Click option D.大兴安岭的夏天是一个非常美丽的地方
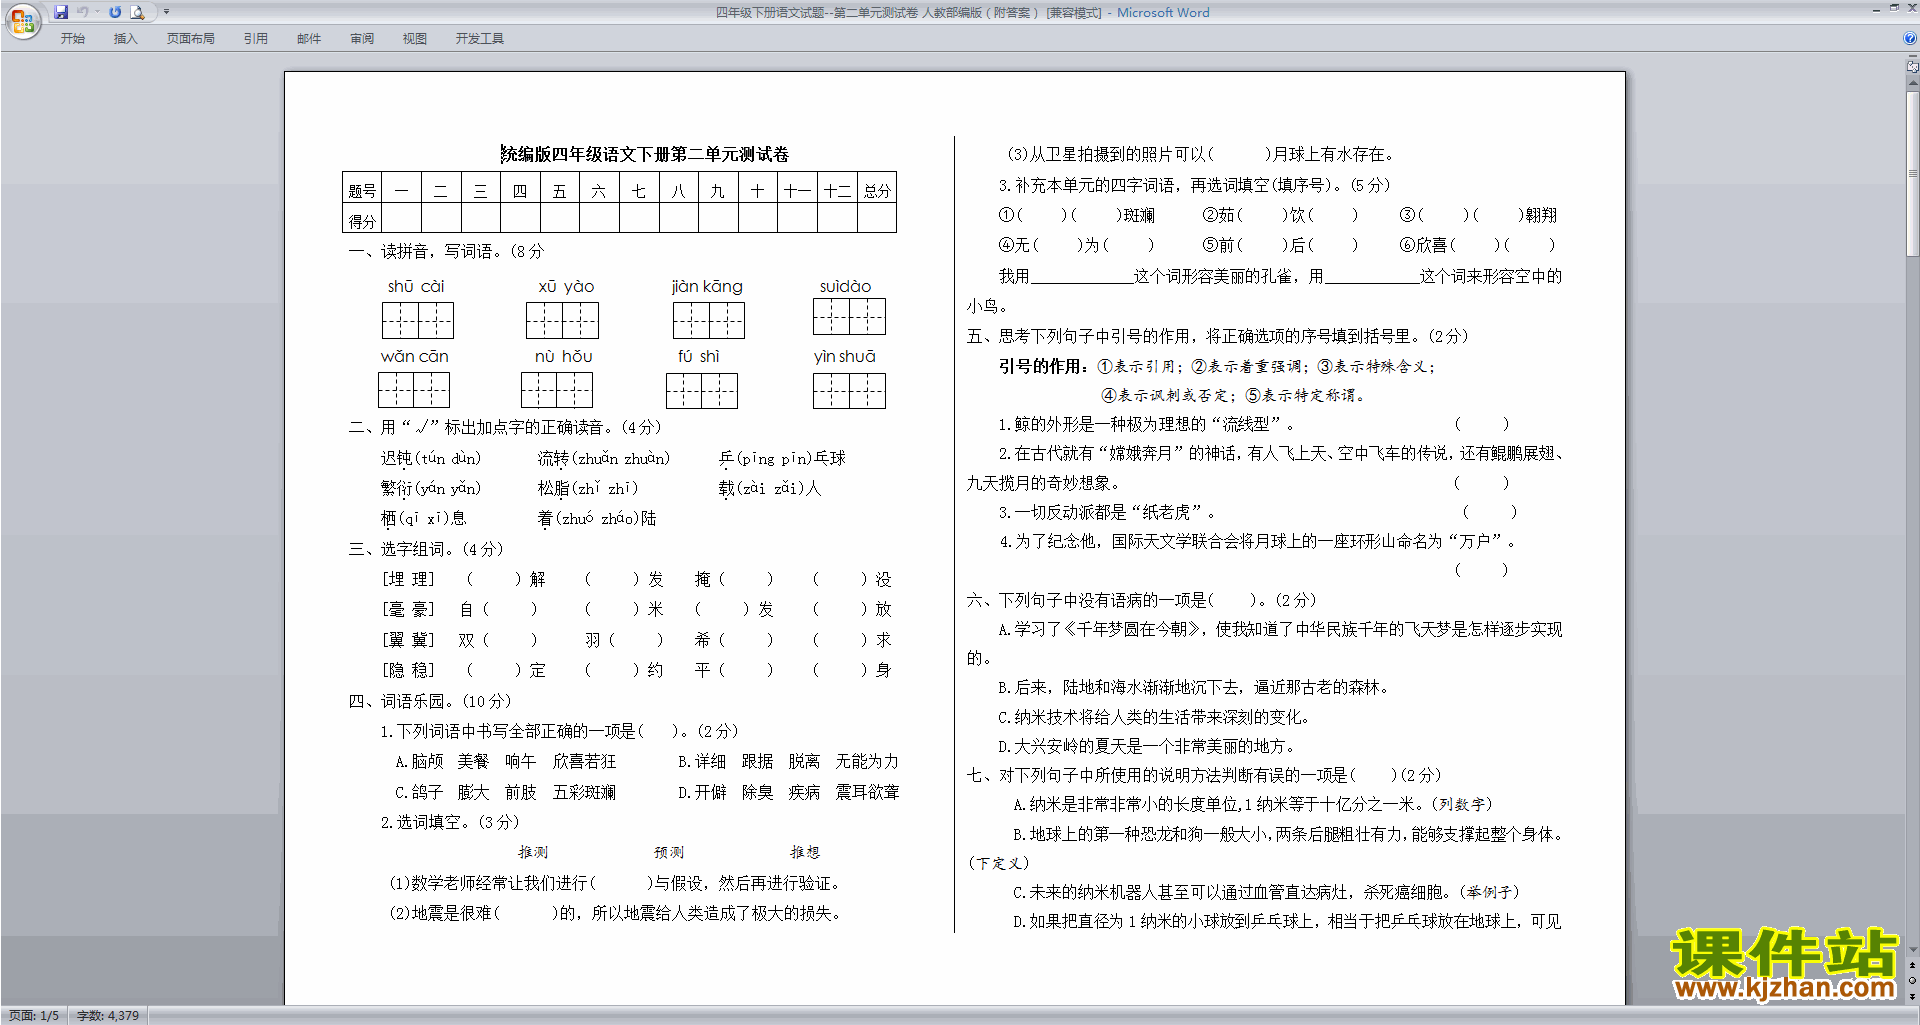Image resolution: width=1920 pixels, height=1025 pixels. [1148, 746]
